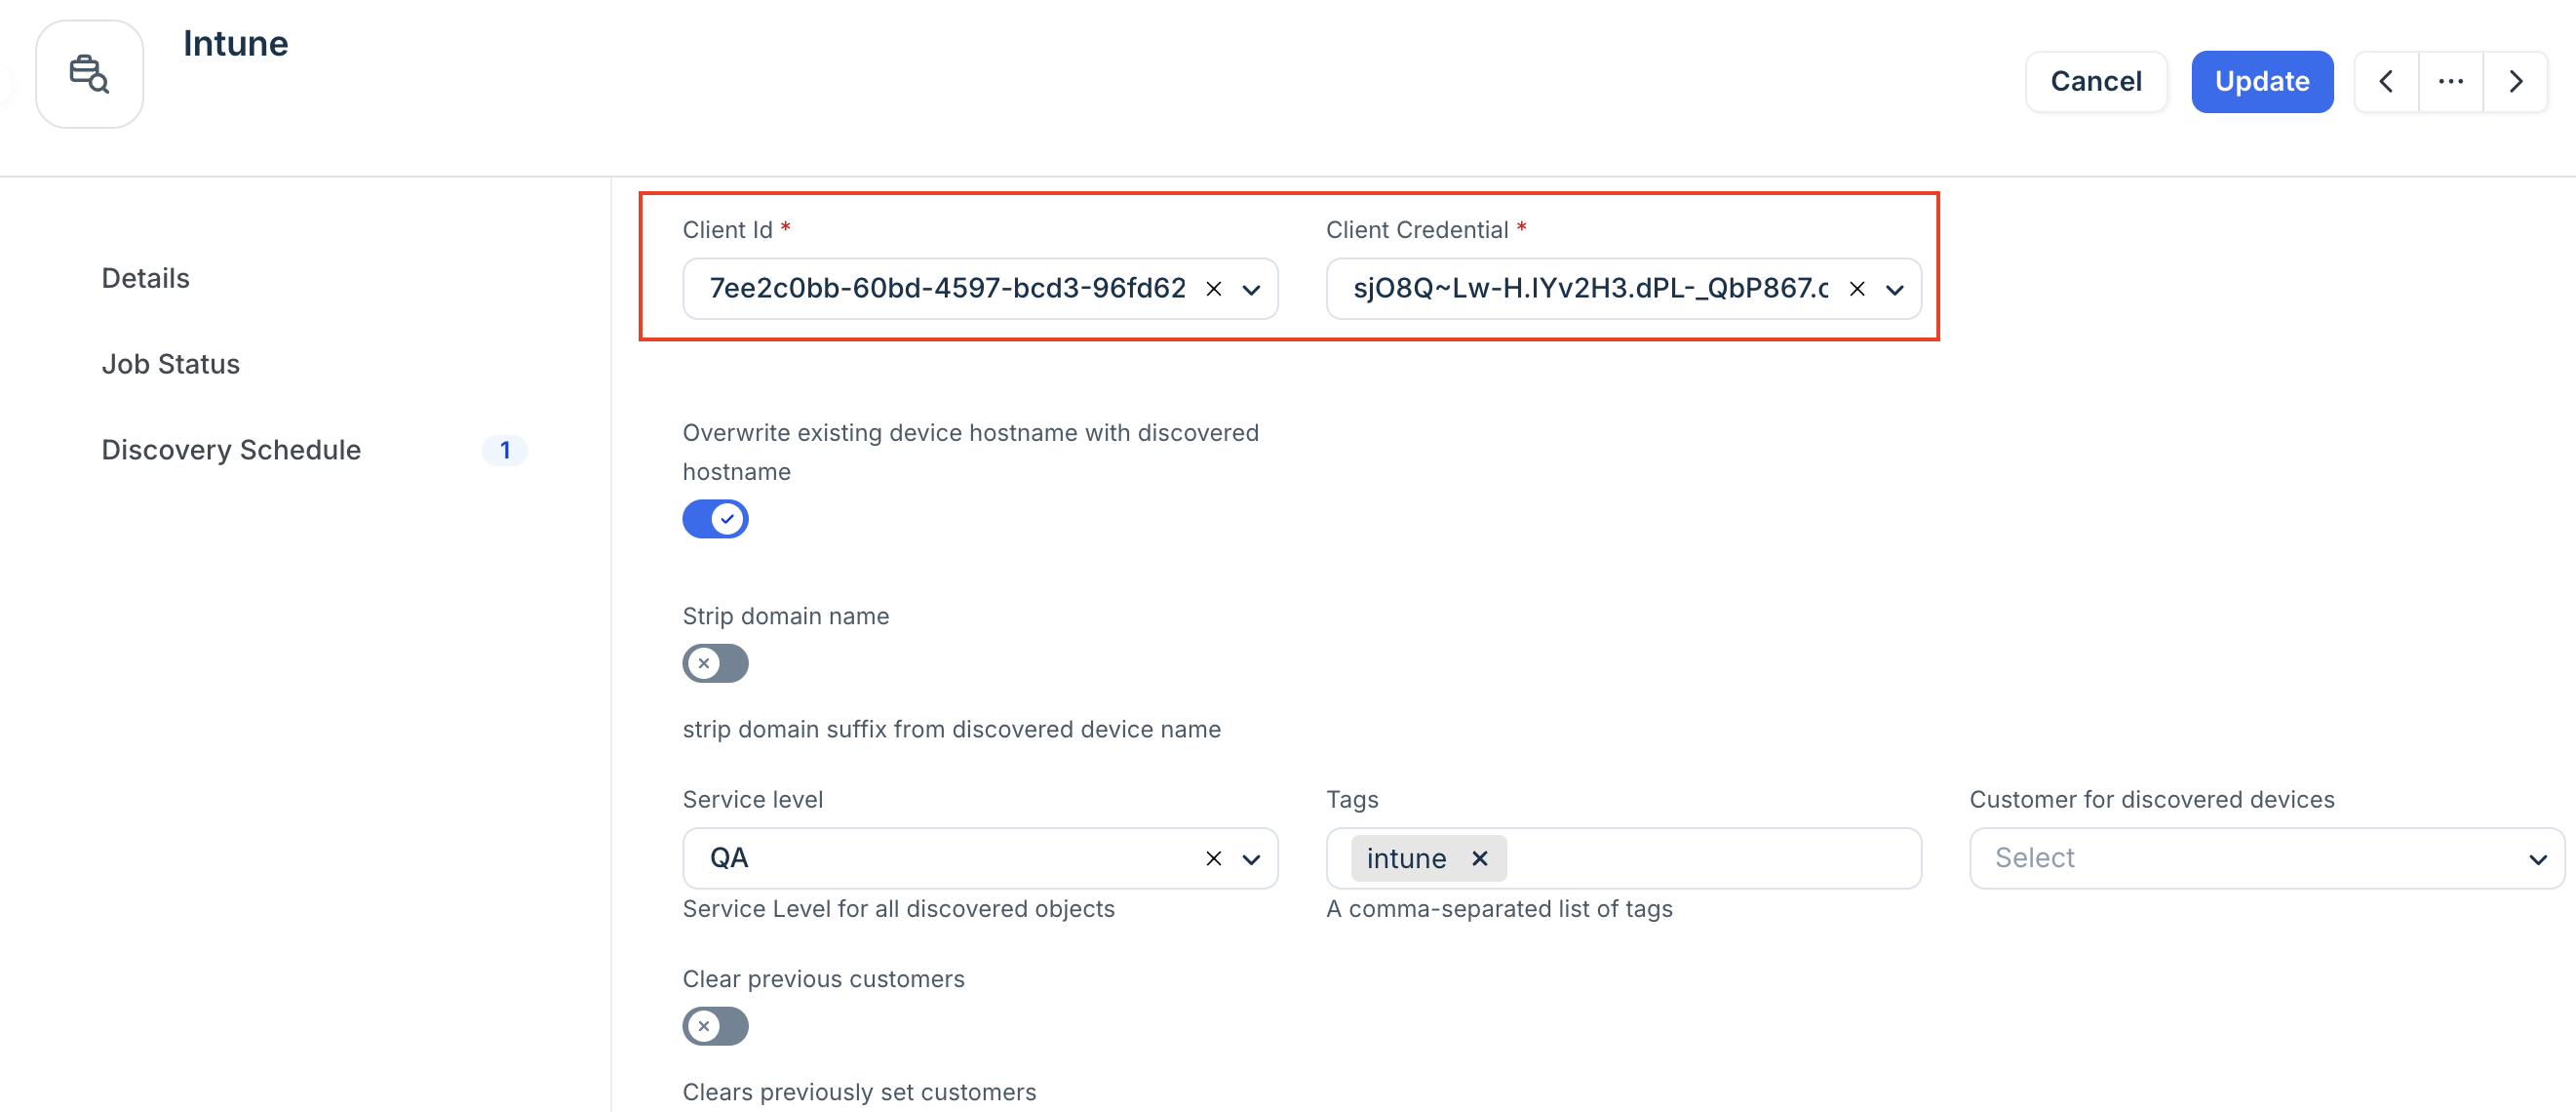Go to previous record arrow
The height and width of the screenshot is (1112, 2576).
coord(2386,81)
